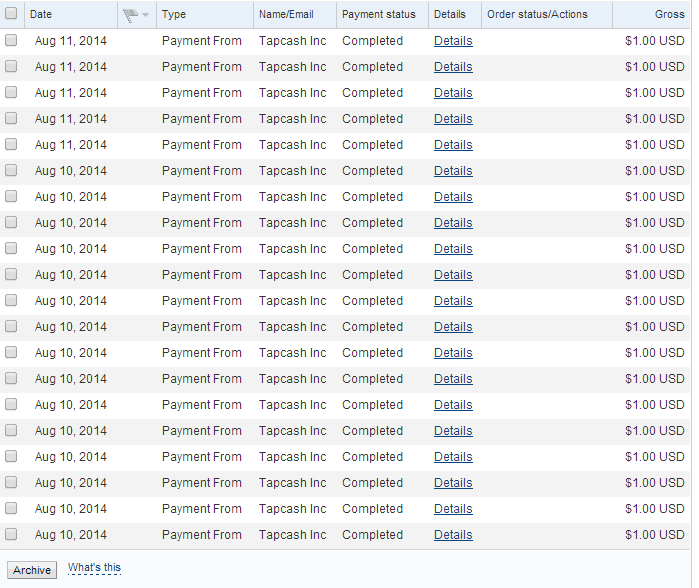Click the Gross column header
This screenshot has height=588, width=699.
(669, 14)
